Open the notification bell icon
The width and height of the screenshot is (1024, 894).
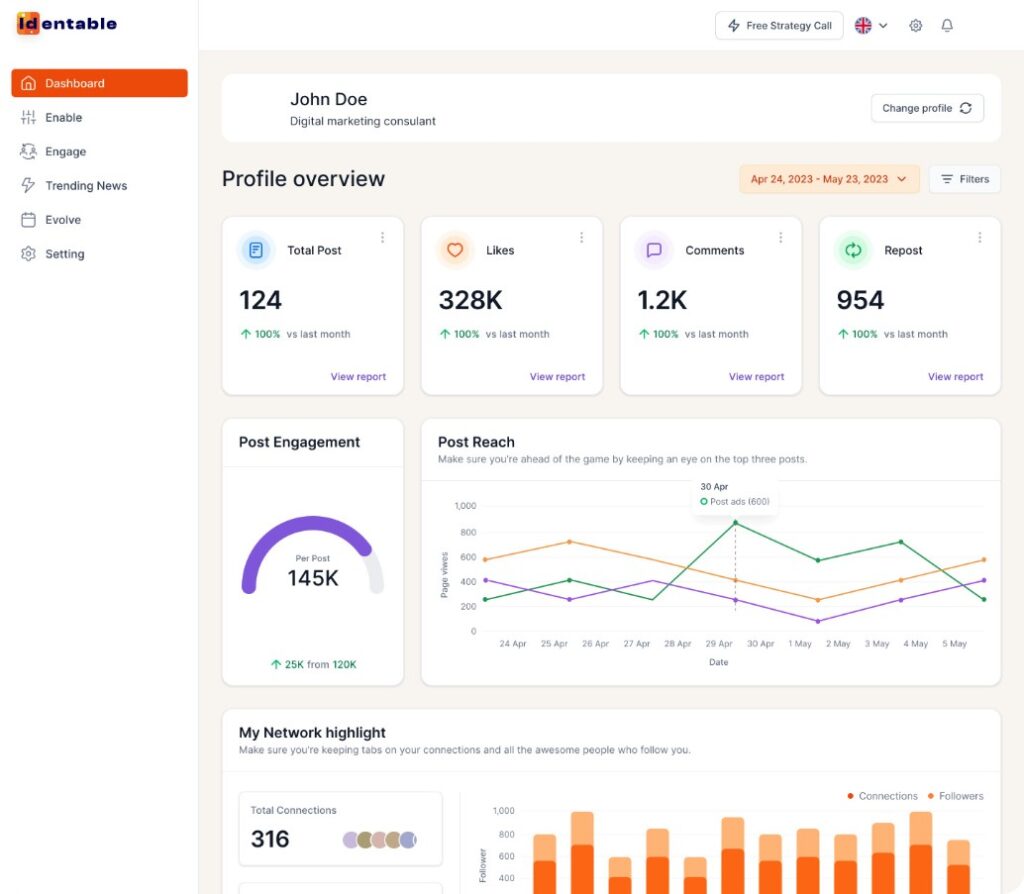click(x=947, y=25)
